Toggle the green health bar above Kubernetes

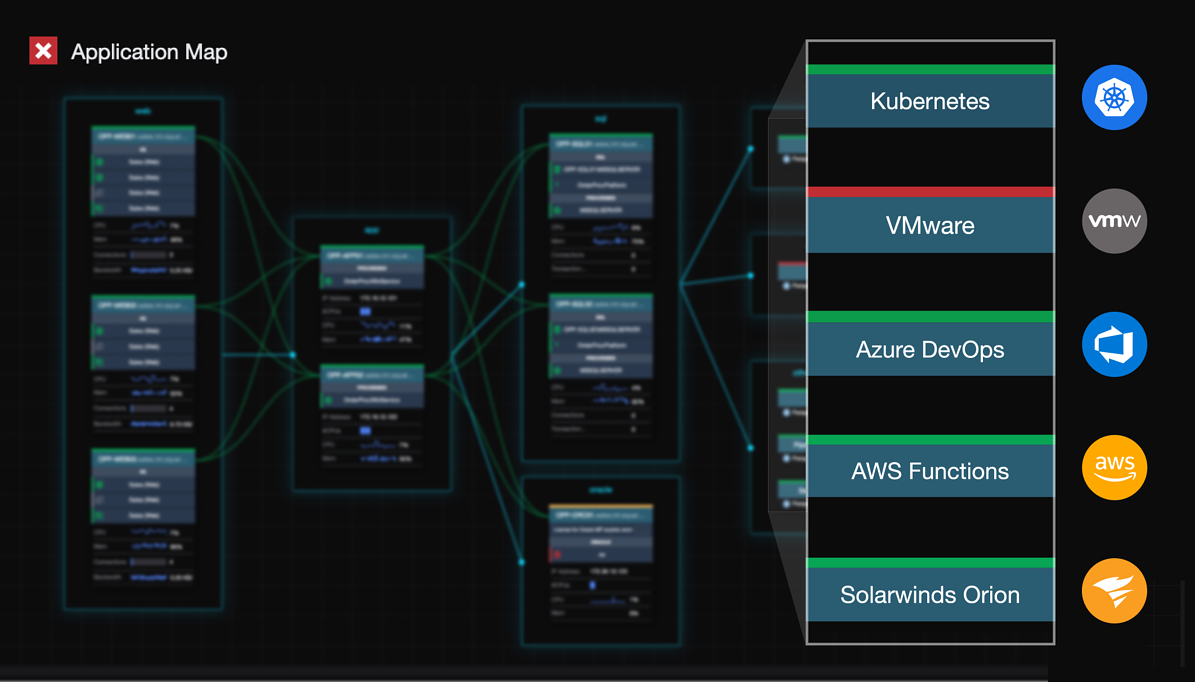(929, 70)
